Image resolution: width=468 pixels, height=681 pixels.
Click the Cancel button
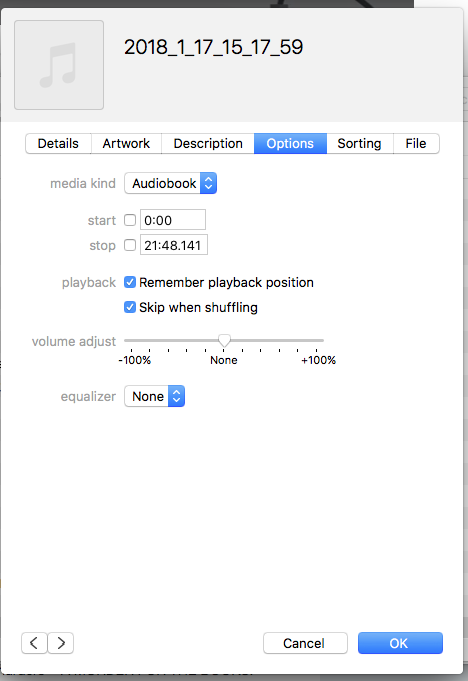[x=305, y=643]
